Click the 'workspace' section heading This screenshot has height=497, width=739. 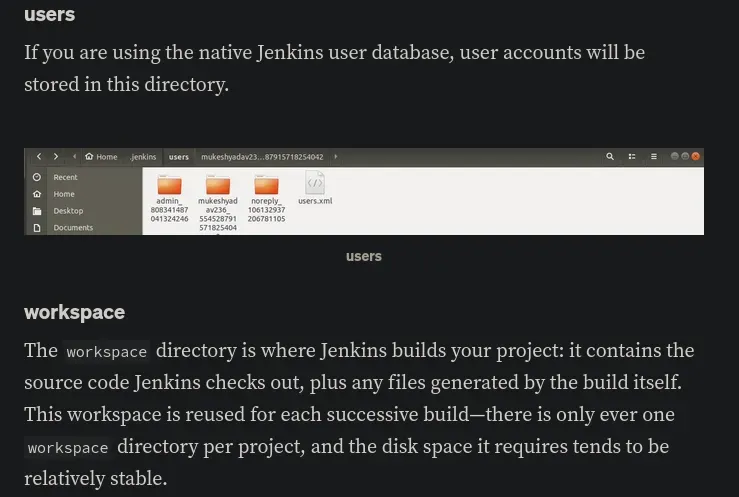[x=74, y=312]
